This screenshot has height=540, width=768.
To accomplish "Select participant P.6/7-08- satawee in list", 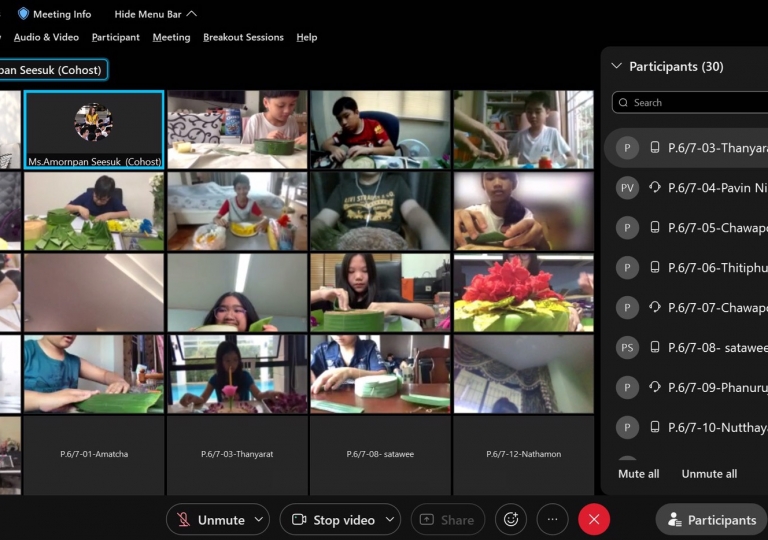I will (x=687, y=347).
